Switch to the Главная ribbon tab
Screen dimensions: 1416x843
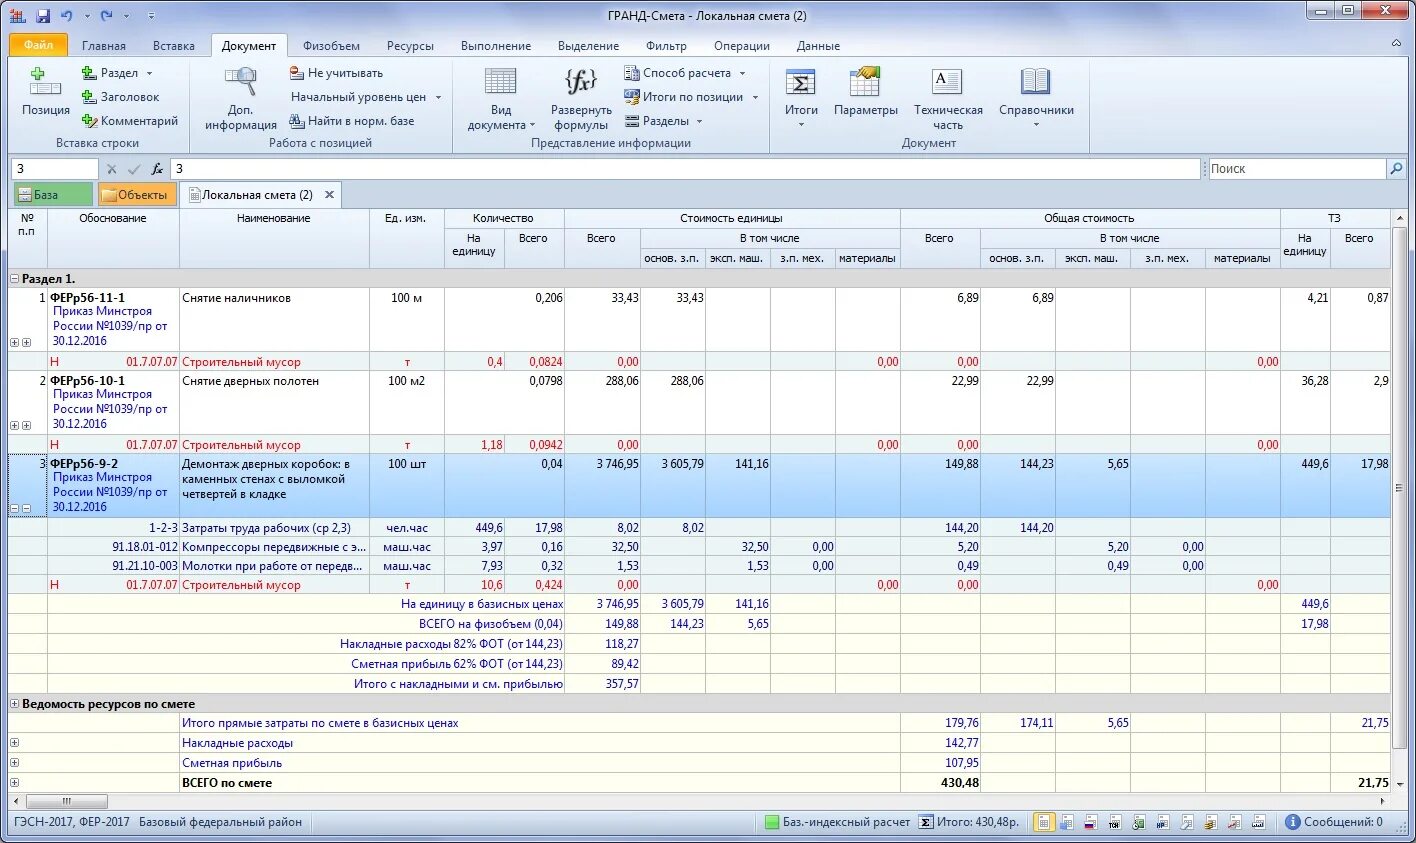click(x=104, y=46)
